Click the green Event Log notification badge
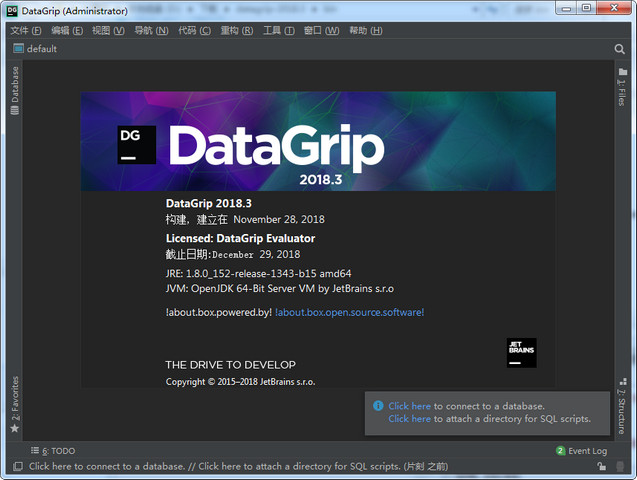The image size is (637, 480). click(x=561, y=451)
